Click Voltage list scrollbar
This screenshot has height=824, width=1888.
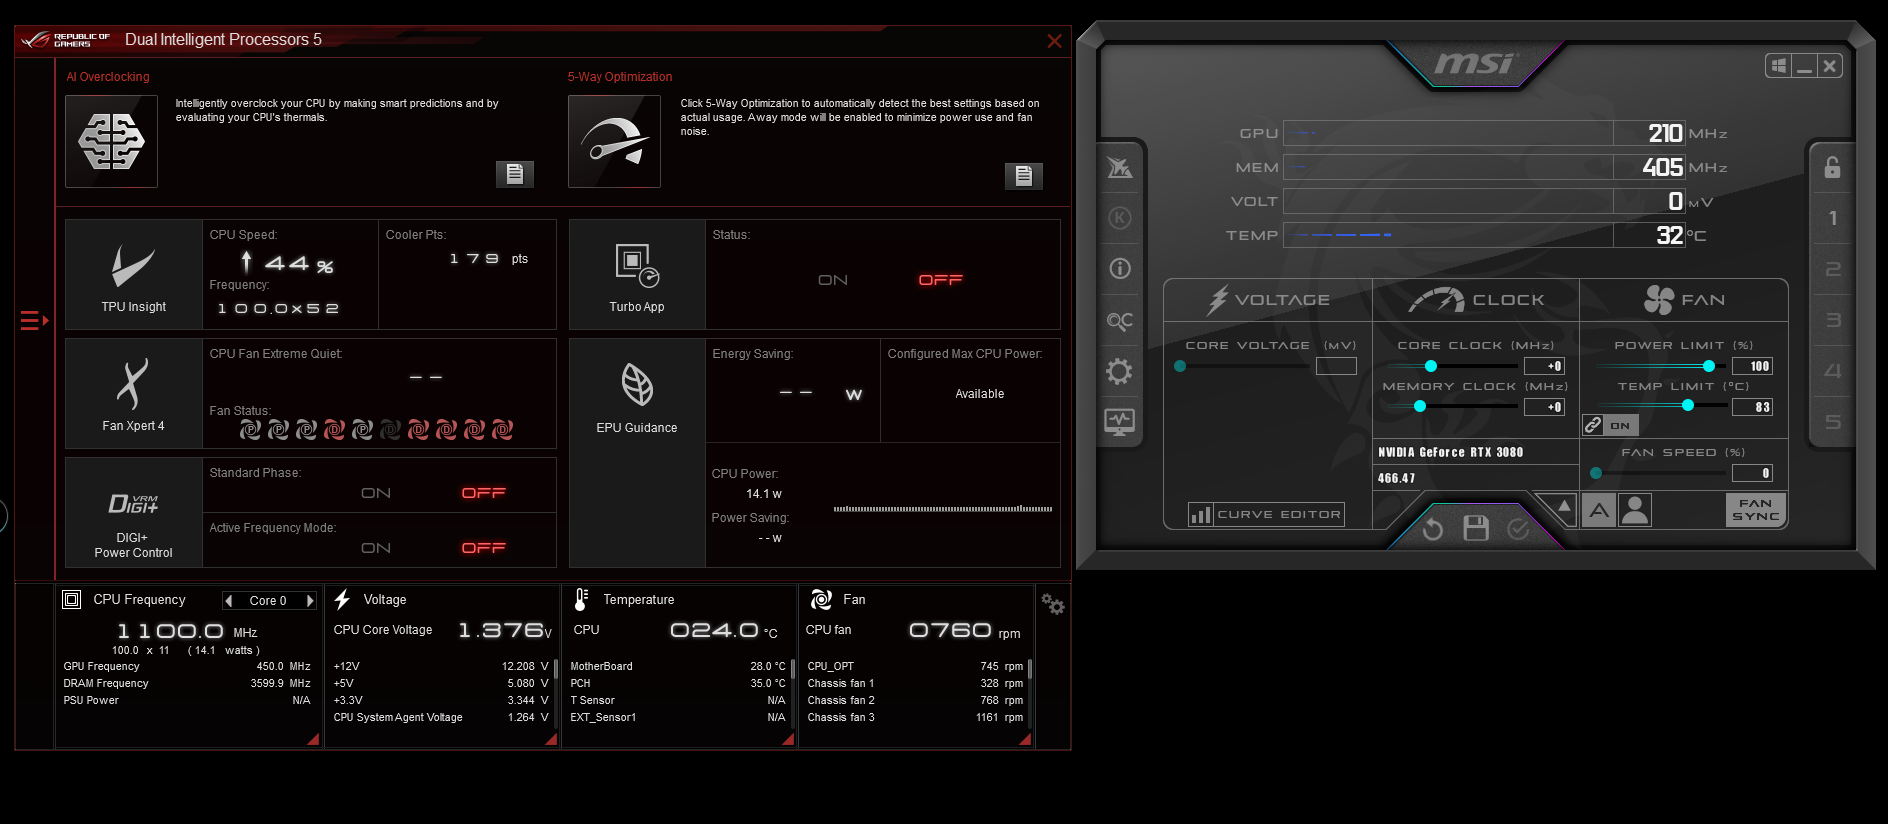(x=555, y=669)
